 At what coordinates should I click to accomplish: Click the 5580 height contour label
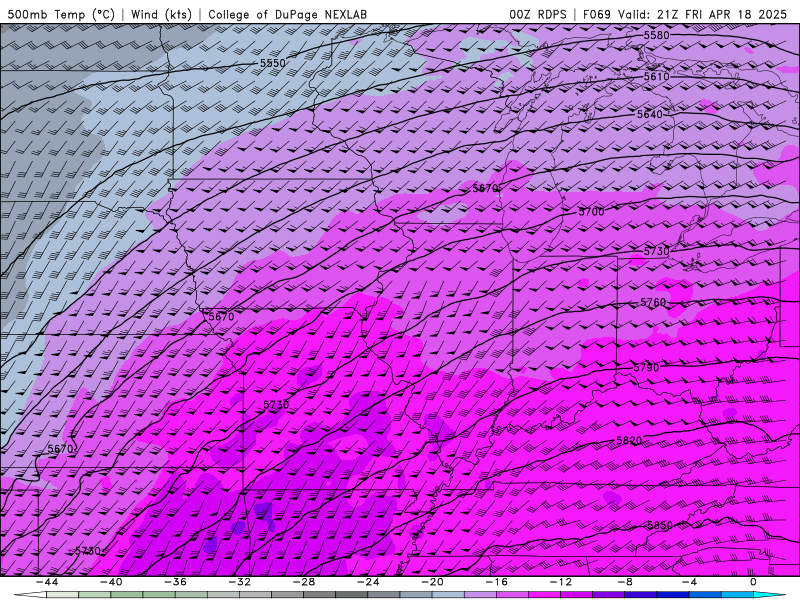[x=657, y=35]
